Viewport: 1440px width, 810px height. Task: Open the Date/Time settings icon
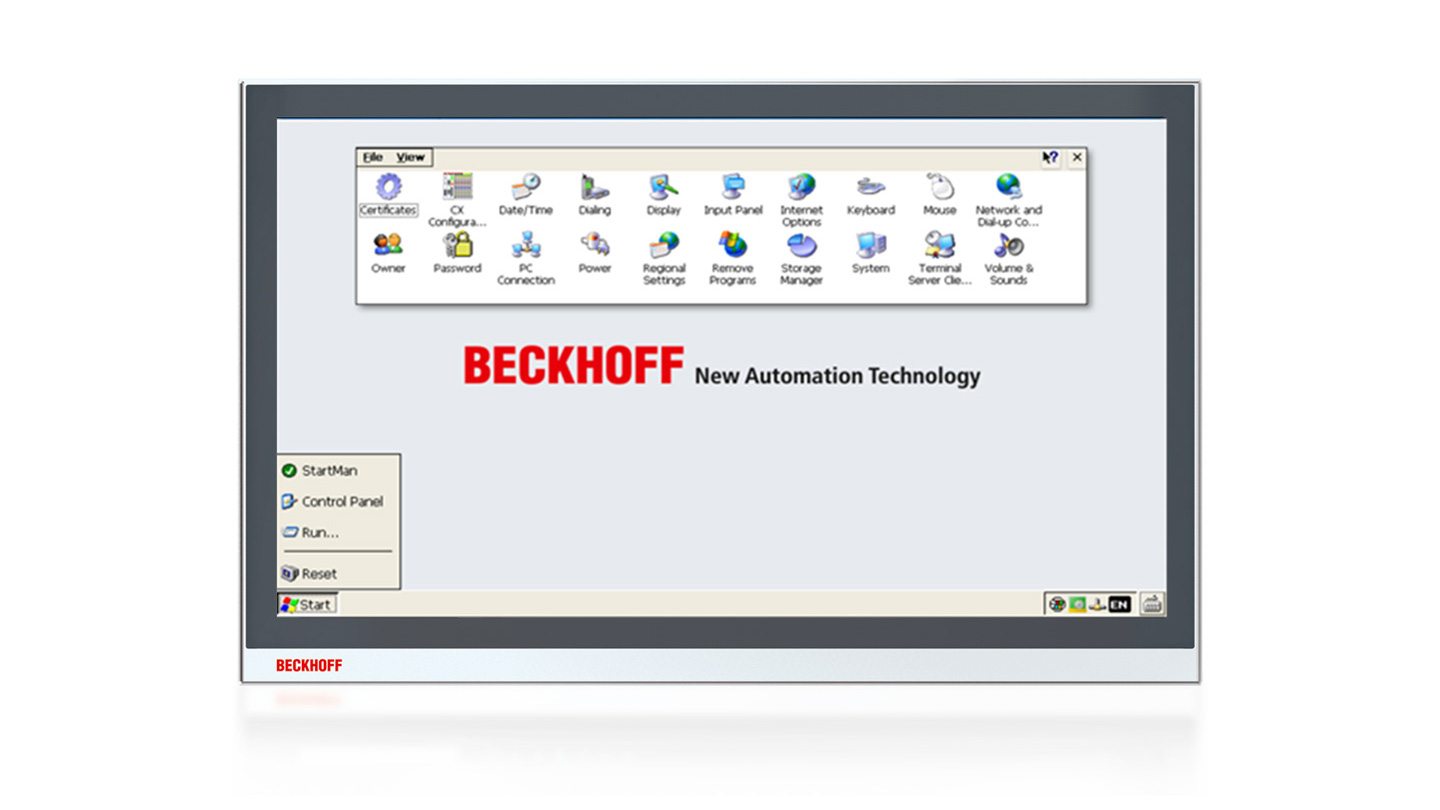(x=526, y=194)
